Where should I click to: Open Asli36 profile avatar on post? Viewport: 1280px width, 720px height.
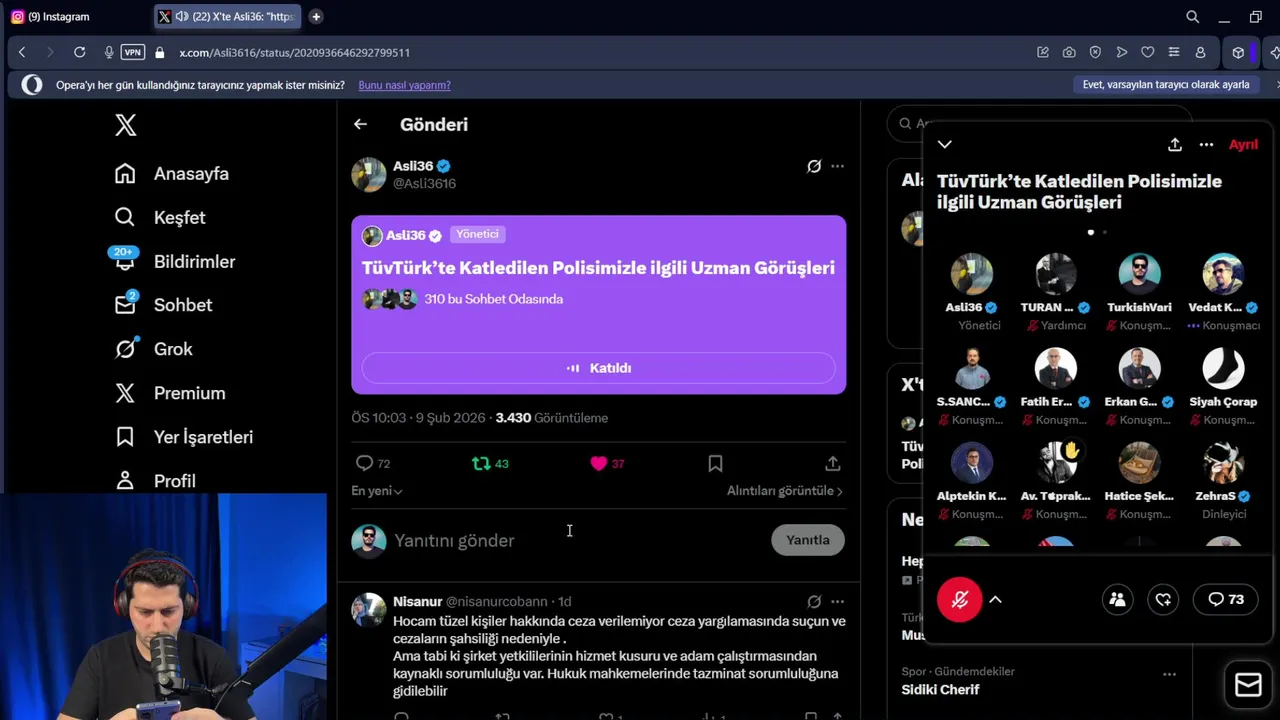click(368, 174)
